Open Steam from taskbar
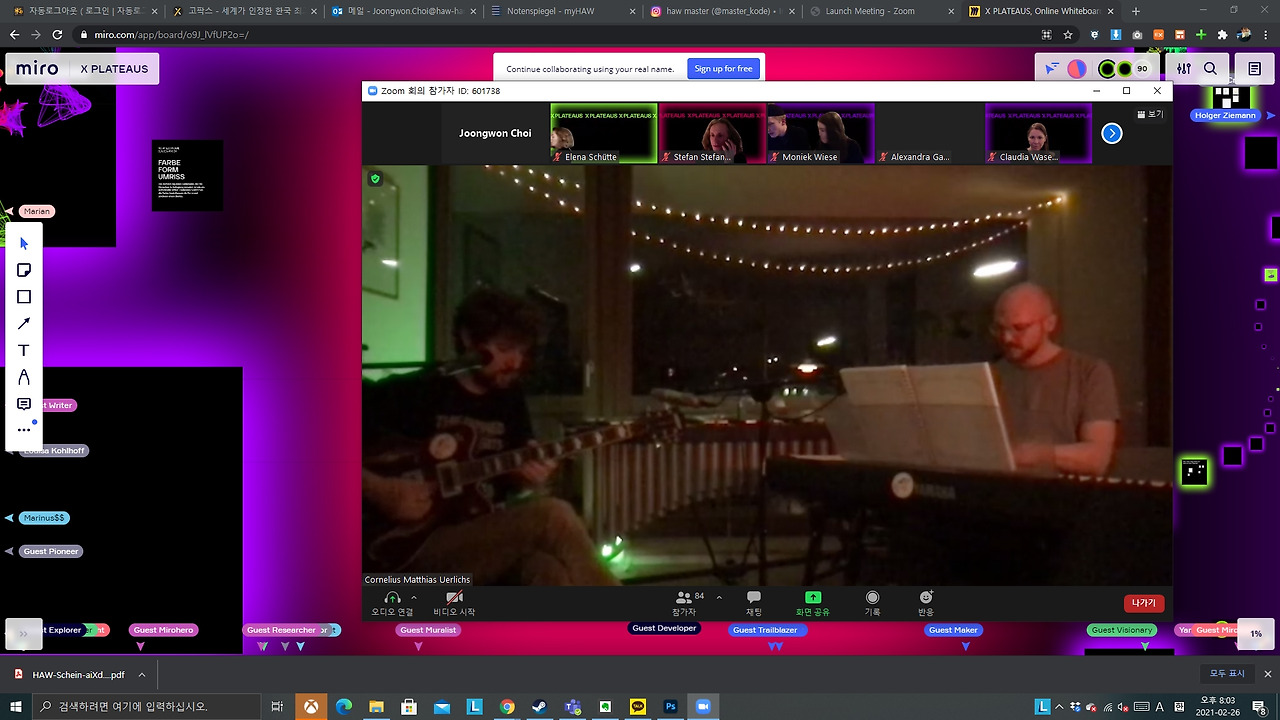Screen dimensions: 1280x720 coord(540,706)
